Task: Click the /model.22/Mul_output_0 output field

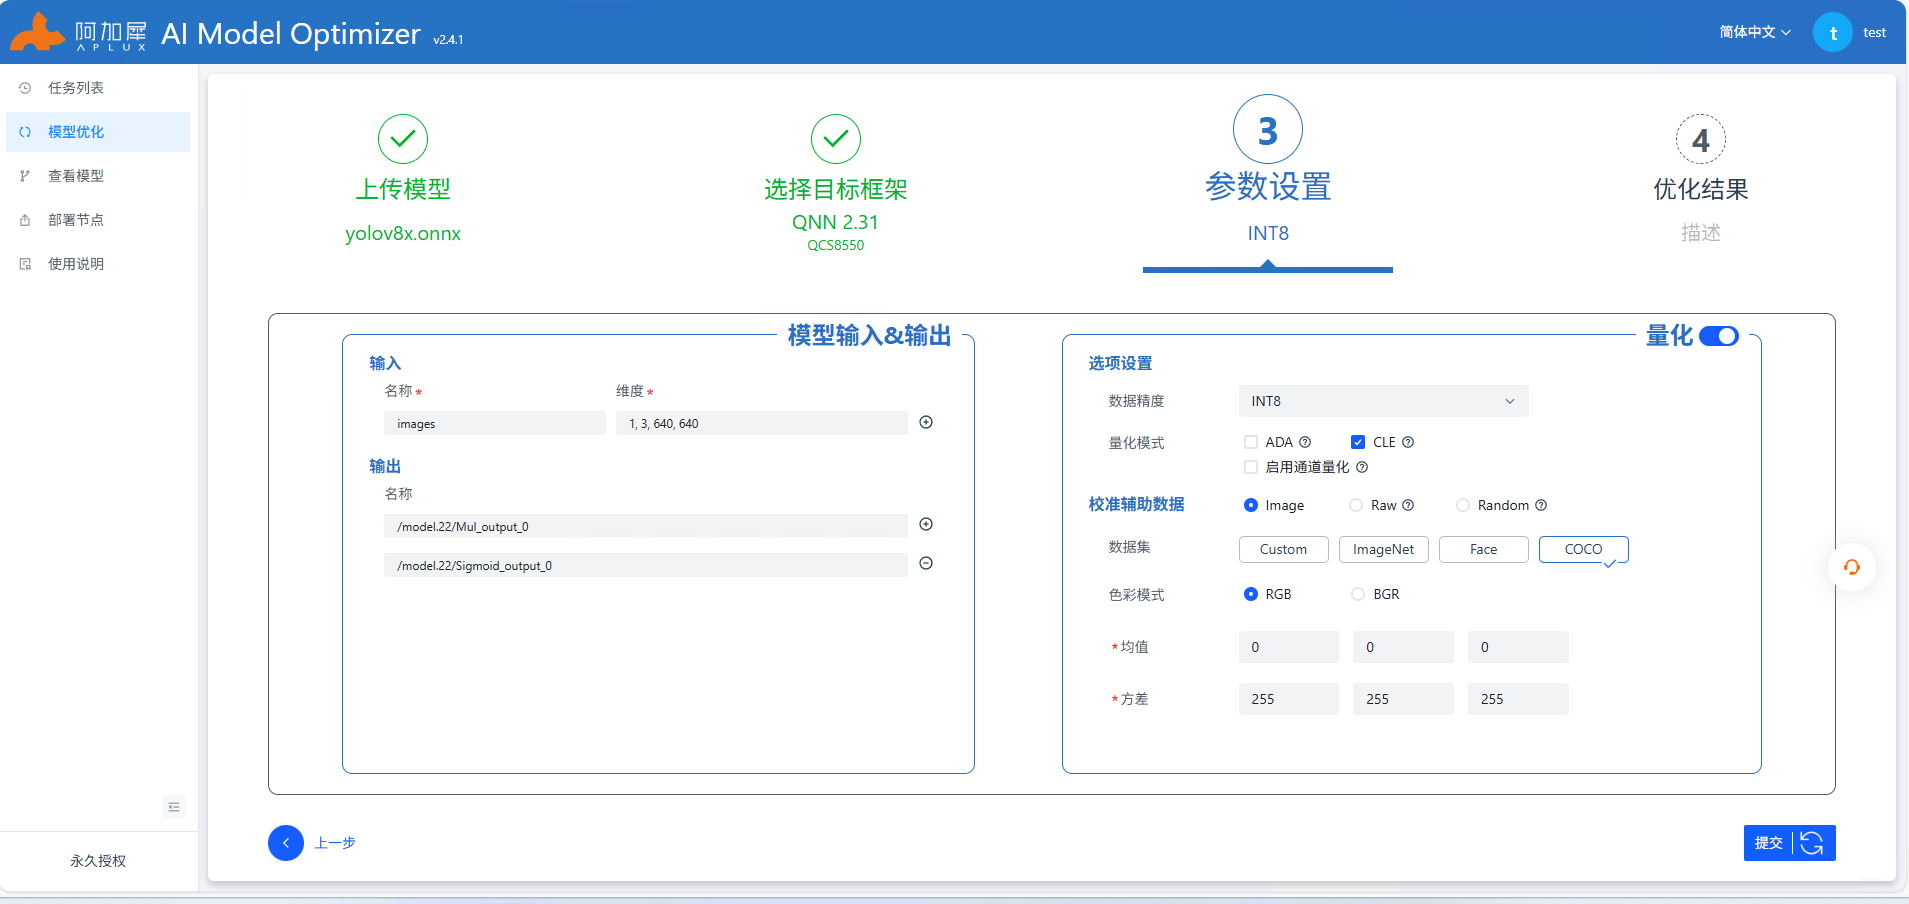Action: click(646, 526)
